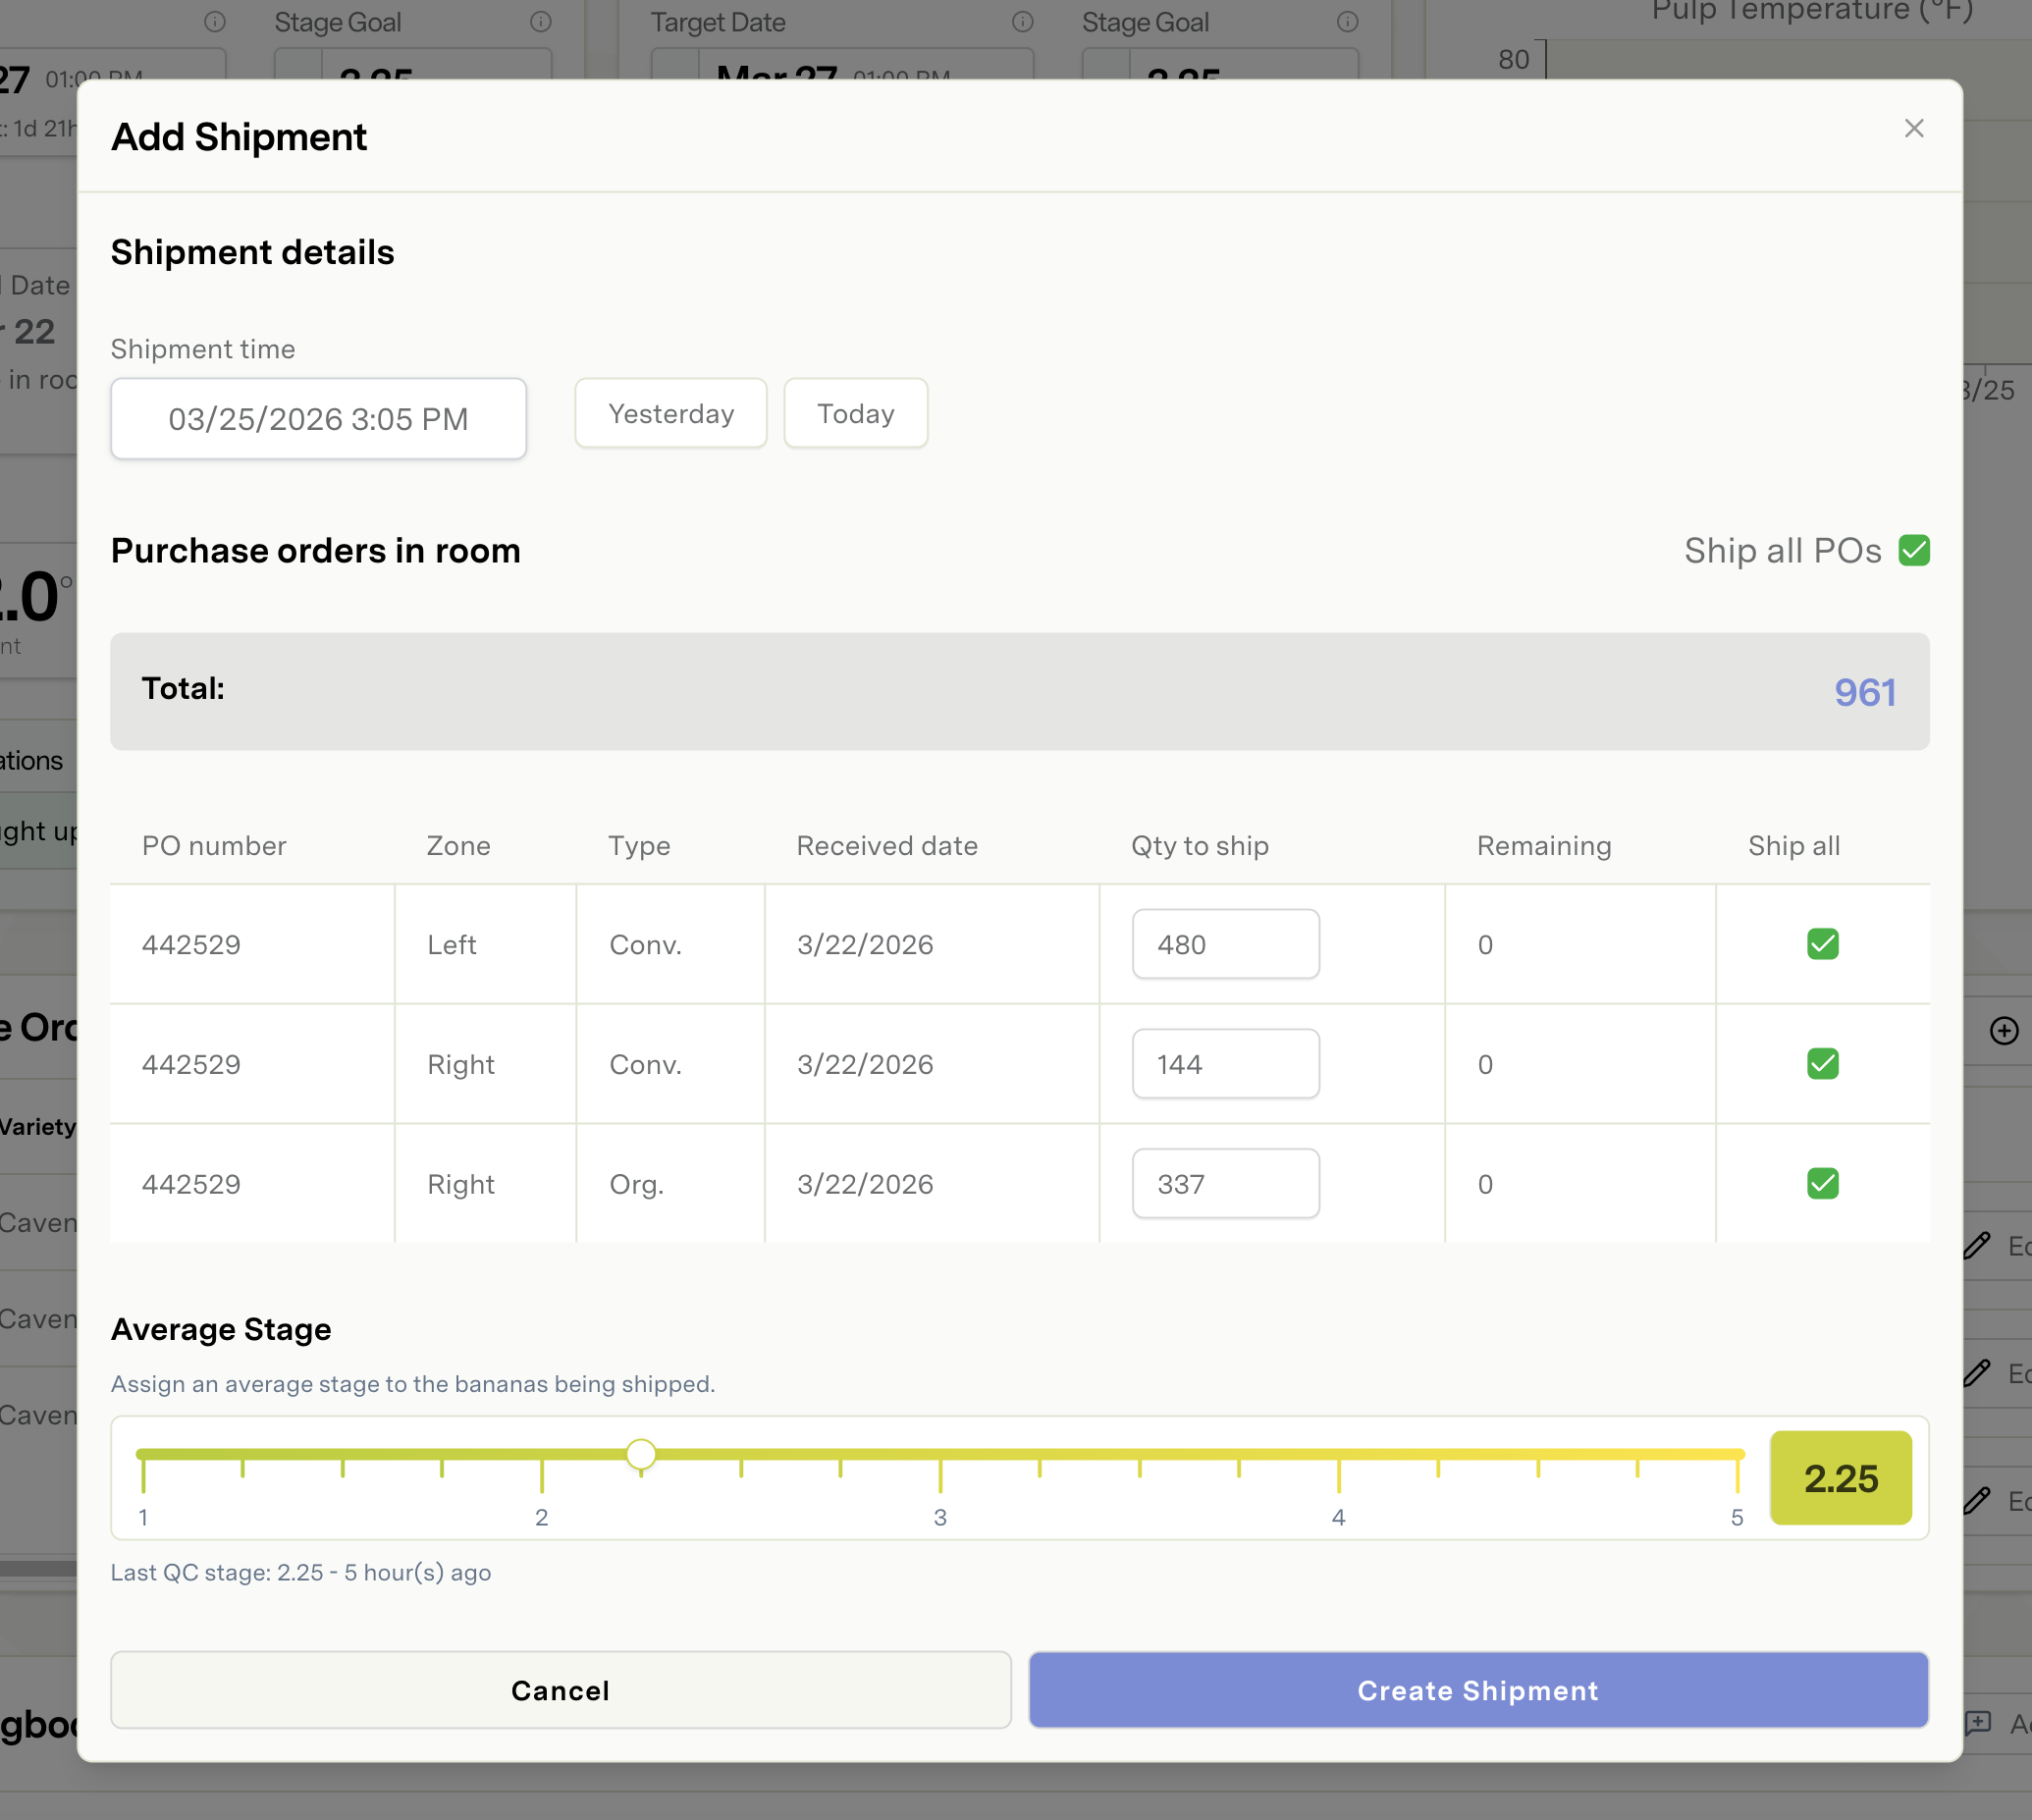This screenshot has width=2032, height=1820.
Task: Toggle Ship all for Right Conv. row
Action: pos(1822,1064)
